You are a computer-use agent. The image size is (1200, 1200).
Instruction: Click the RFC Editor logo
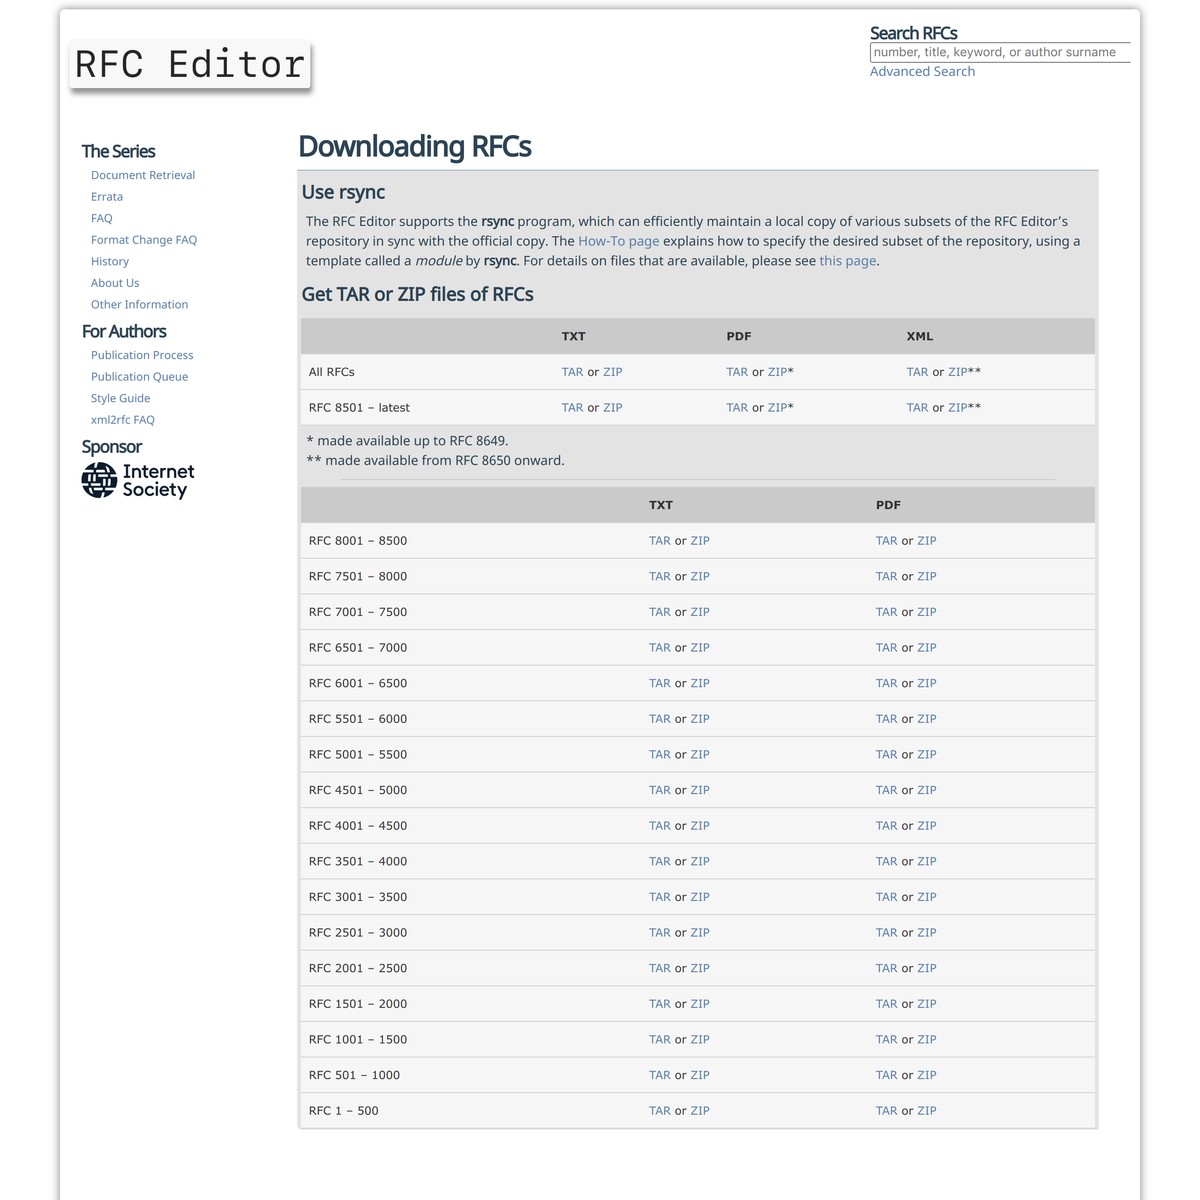click(x=190, y=63)
